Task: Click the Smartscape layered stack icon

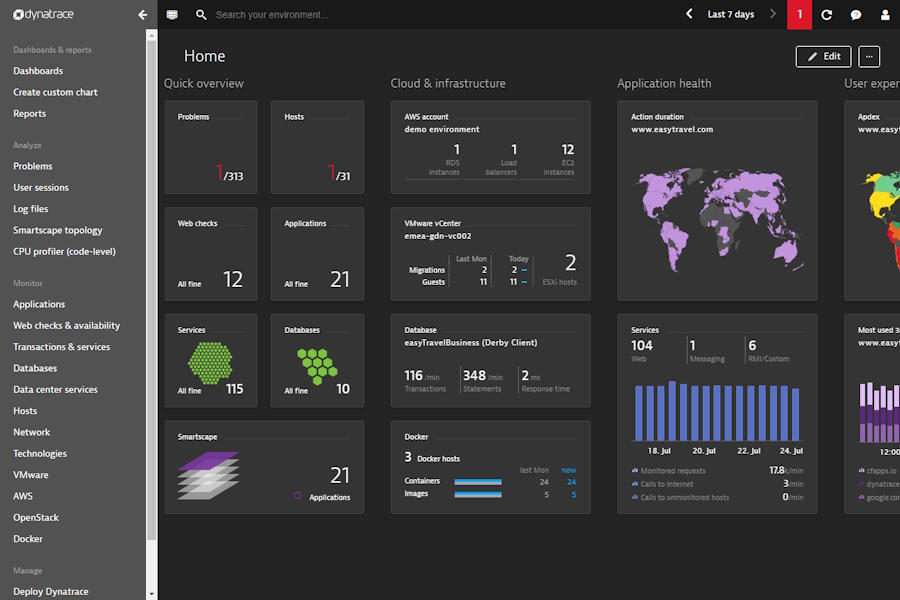Action: click(x=208, y=475)
